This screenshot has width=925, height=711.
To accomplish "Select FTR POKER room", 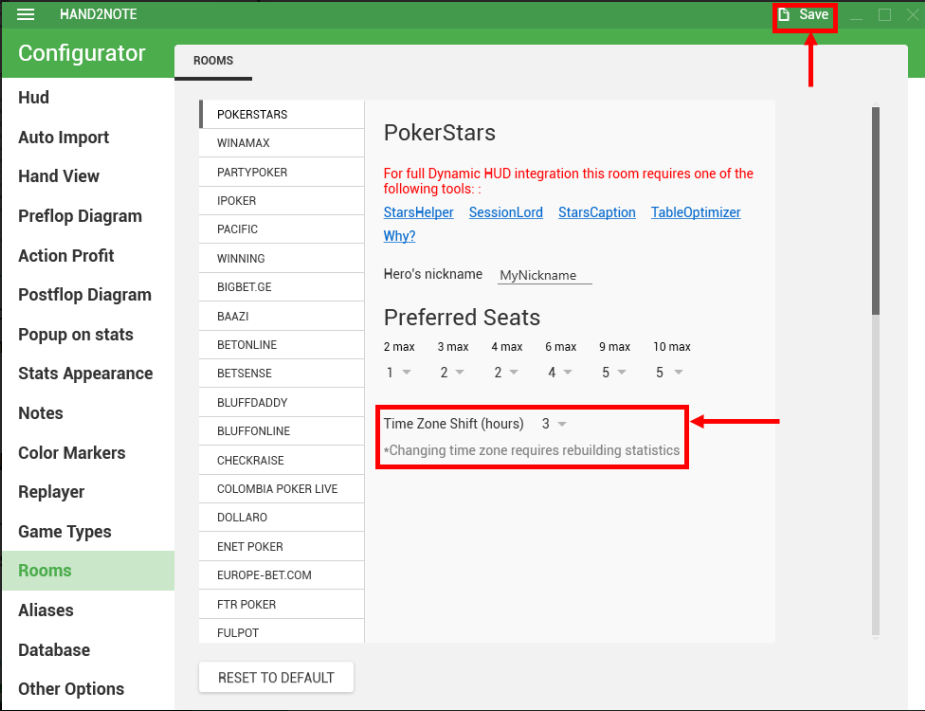I will point(281,604).
